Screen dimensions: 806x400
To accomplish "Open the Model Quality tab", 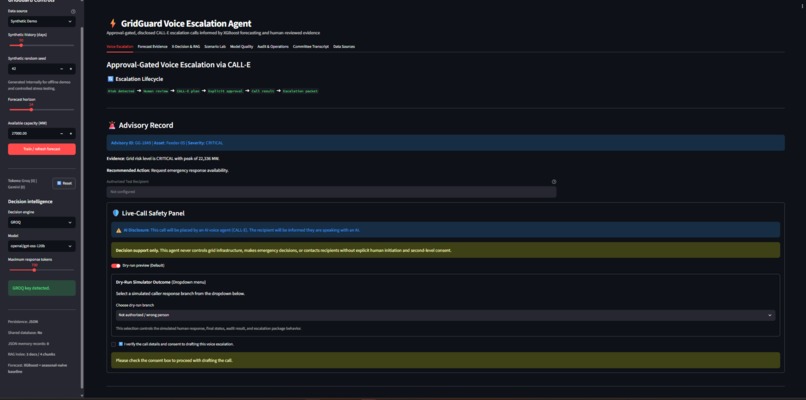I will (x=242, y=46).
